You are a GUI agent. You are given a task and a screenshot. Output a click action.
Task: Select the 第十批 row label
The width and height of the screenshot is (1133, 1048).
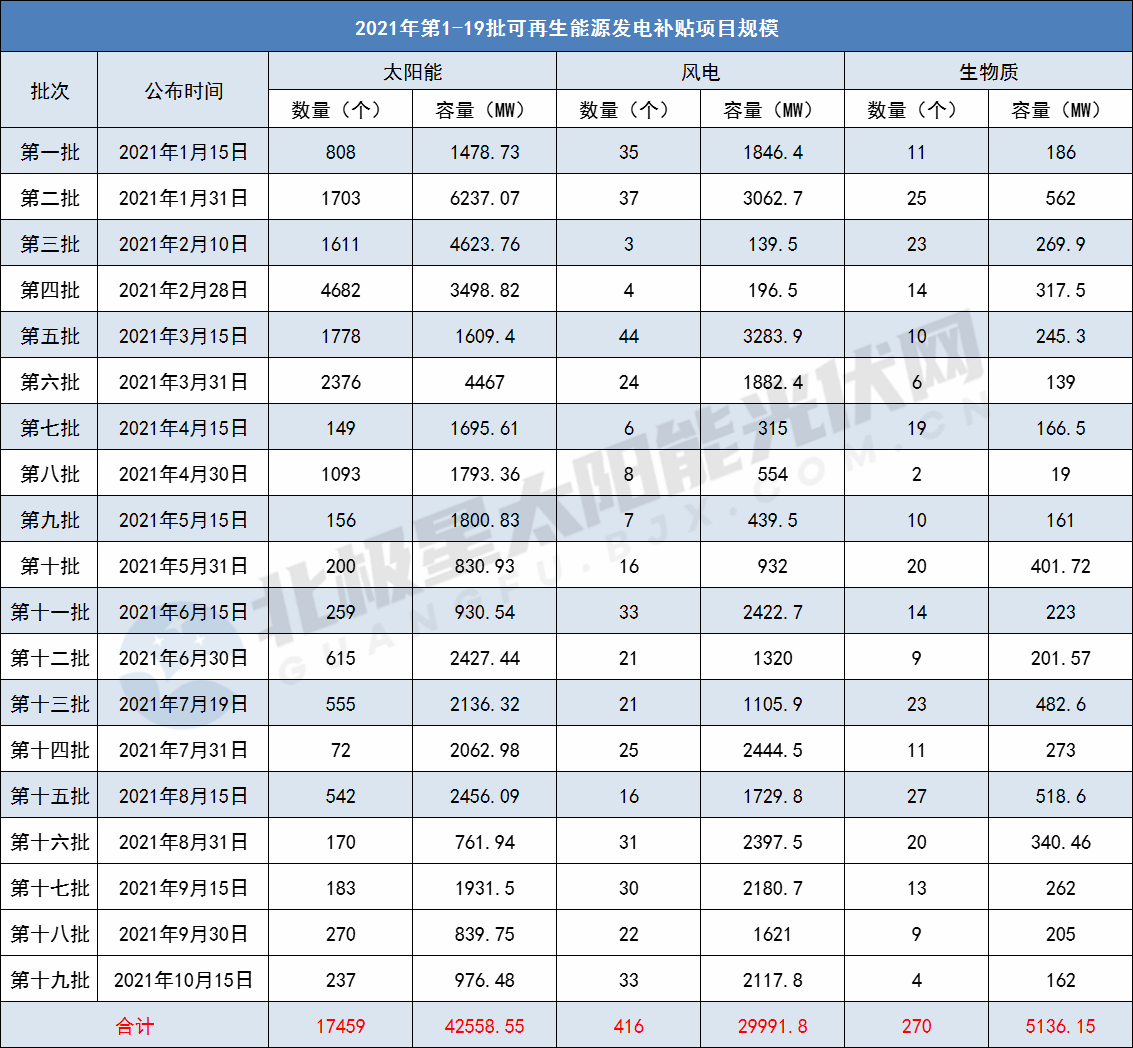pos(50,565)
